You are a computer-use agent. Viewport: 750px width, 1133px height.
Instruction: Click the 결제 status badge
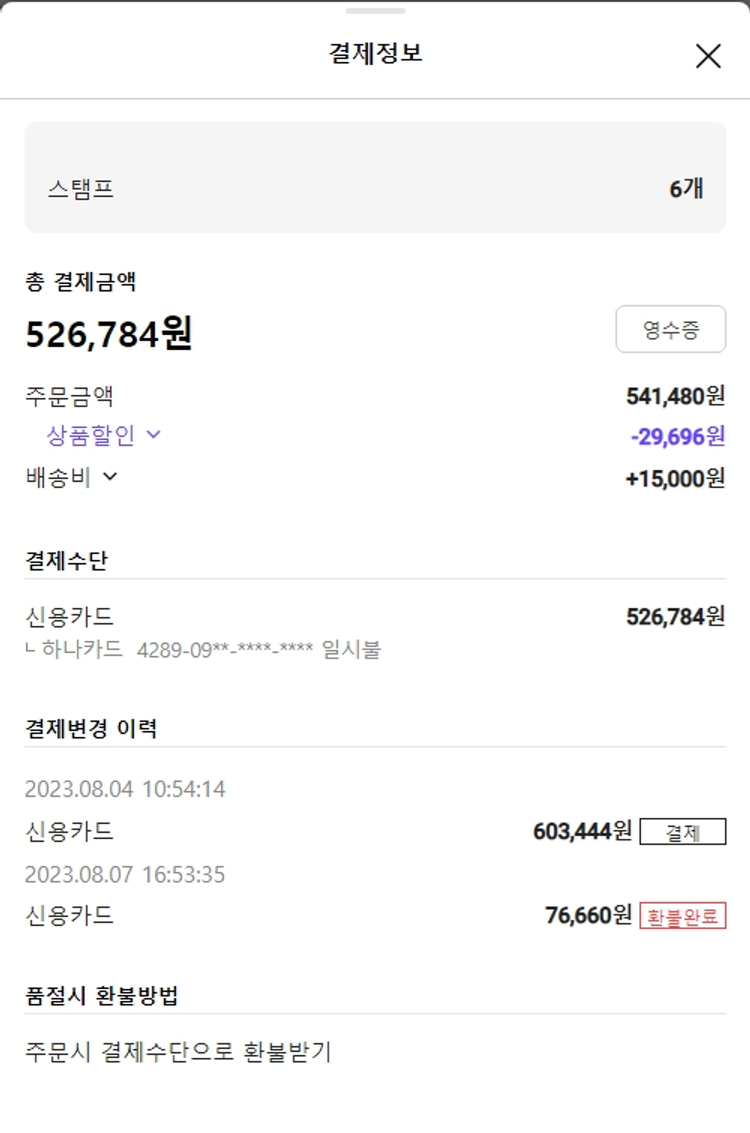(x=682, y=832)
